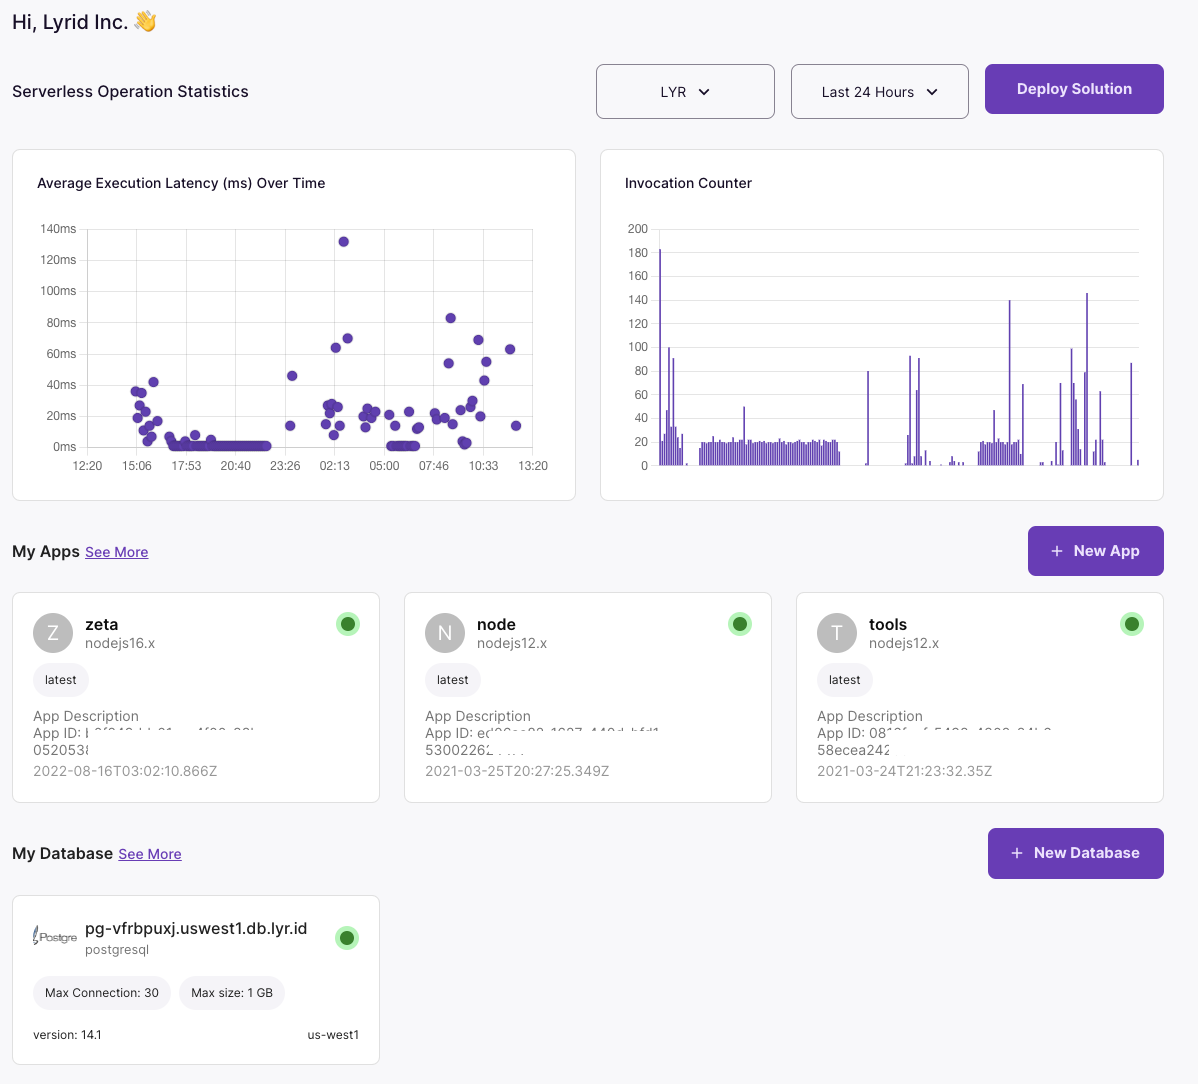Click the green status indicator on tools
1198x1084 pixels.
pos(1132,624)
